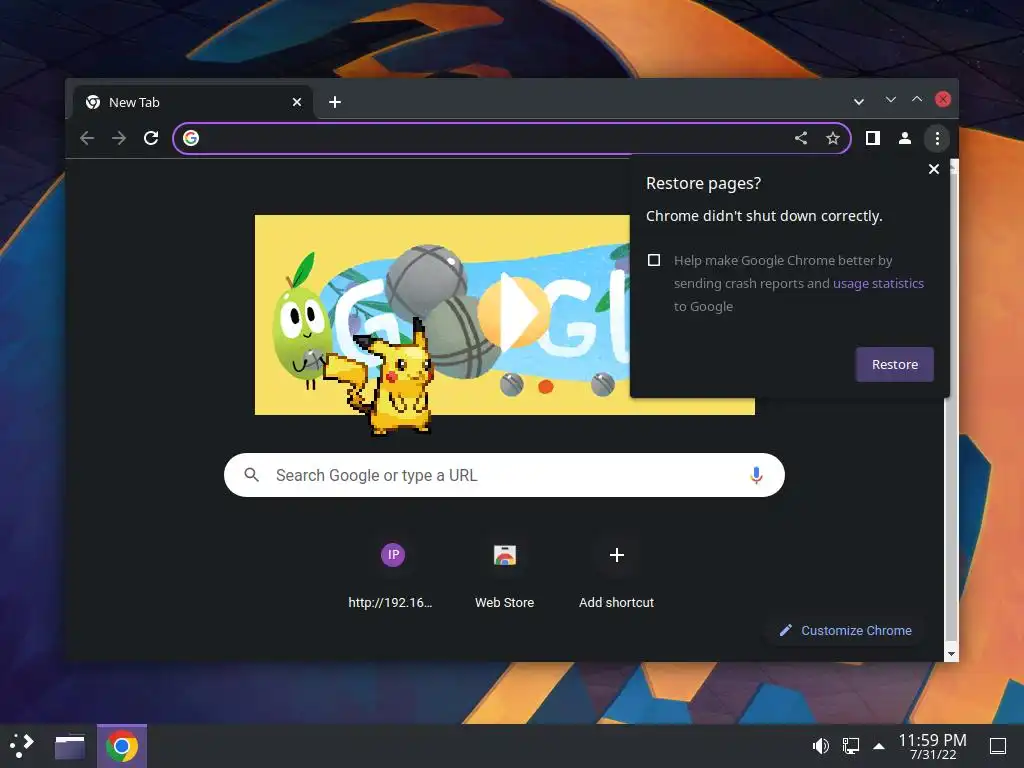Open a new tab with plus button
1024x768 pixels.
tap(335, 103)
